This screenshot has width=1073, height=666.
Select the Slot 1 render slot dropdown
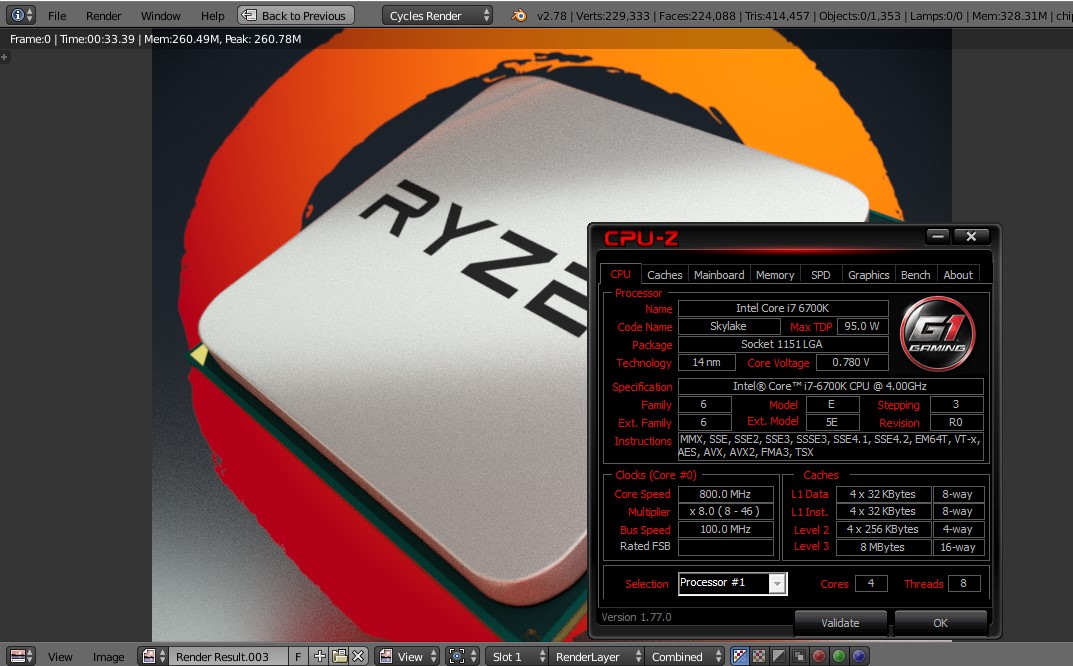pyautogui.click(x=517, y=656)
